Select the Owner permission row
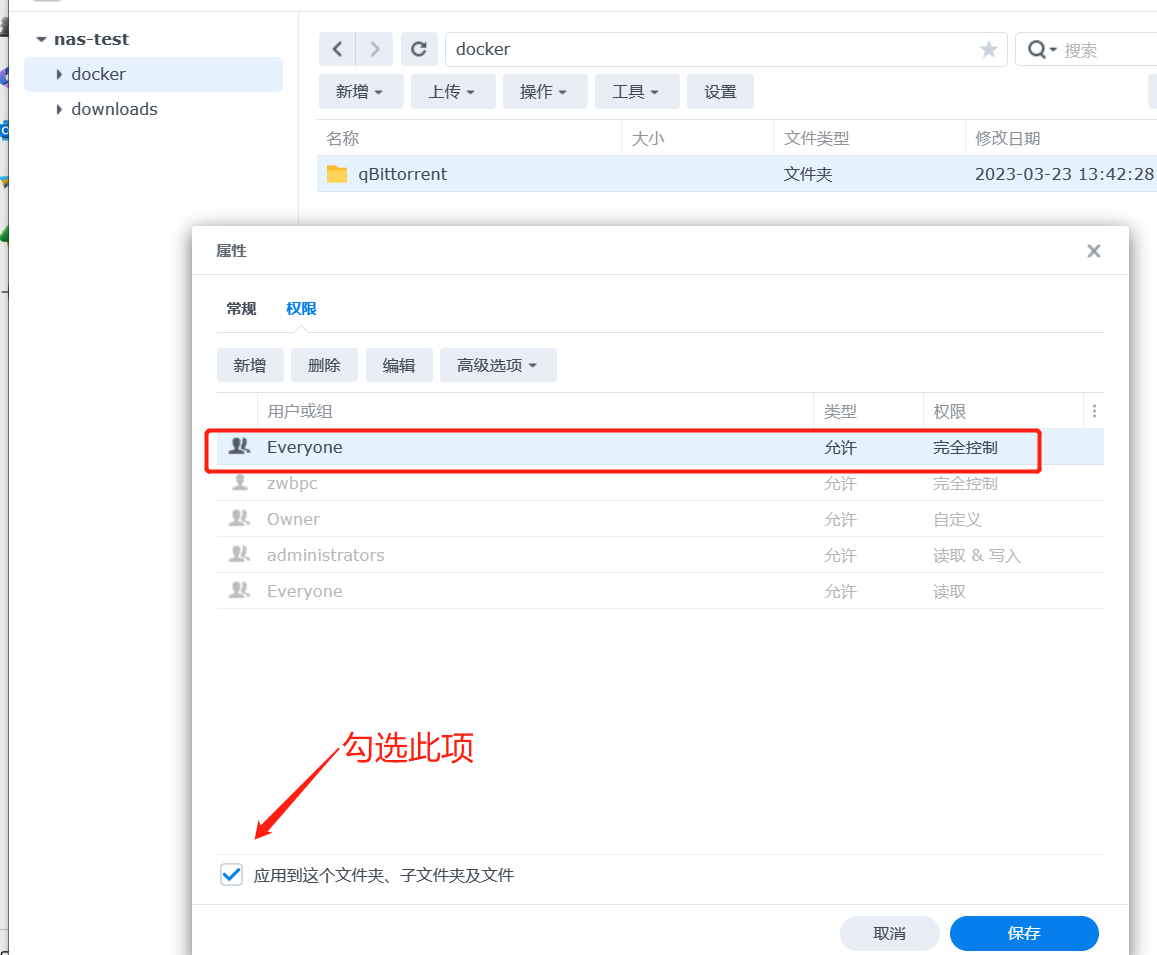 pyautogui.click(x=660, y=519)
